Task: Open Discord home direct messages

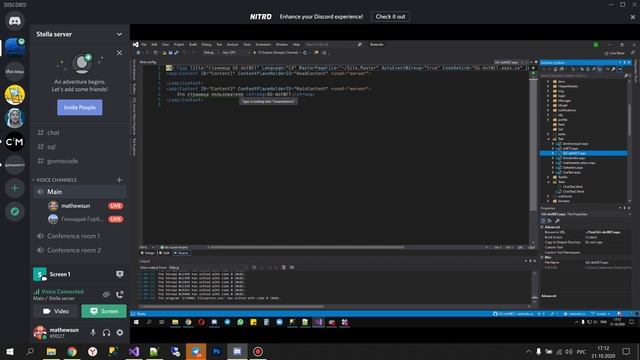Action: point(15,21)
